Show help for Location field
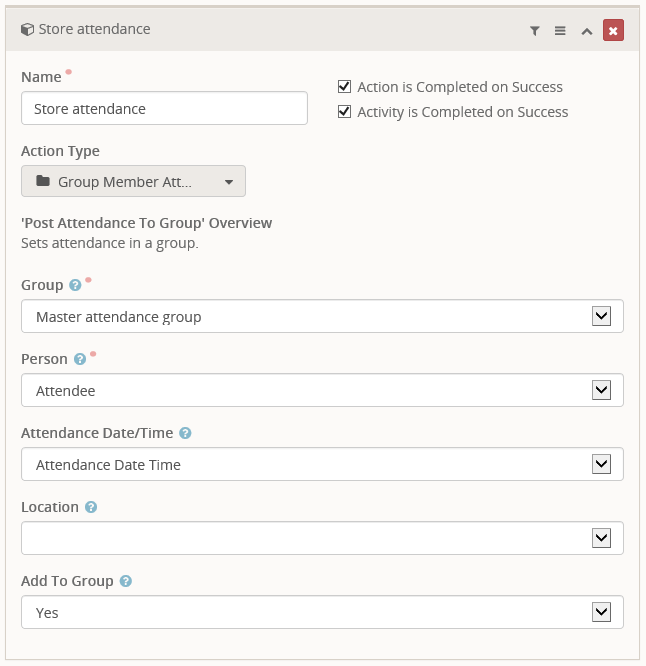 click(x=91, y=508)
